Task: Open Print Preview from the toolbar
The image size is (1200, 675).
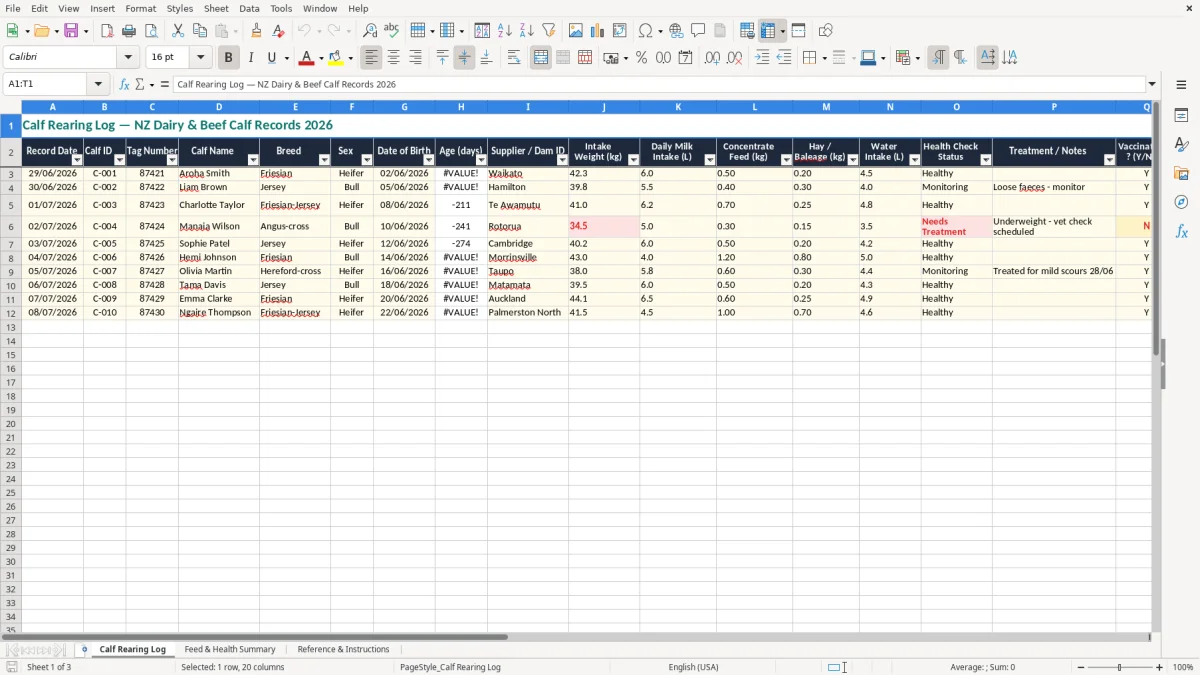Action: tap(150, 31)
